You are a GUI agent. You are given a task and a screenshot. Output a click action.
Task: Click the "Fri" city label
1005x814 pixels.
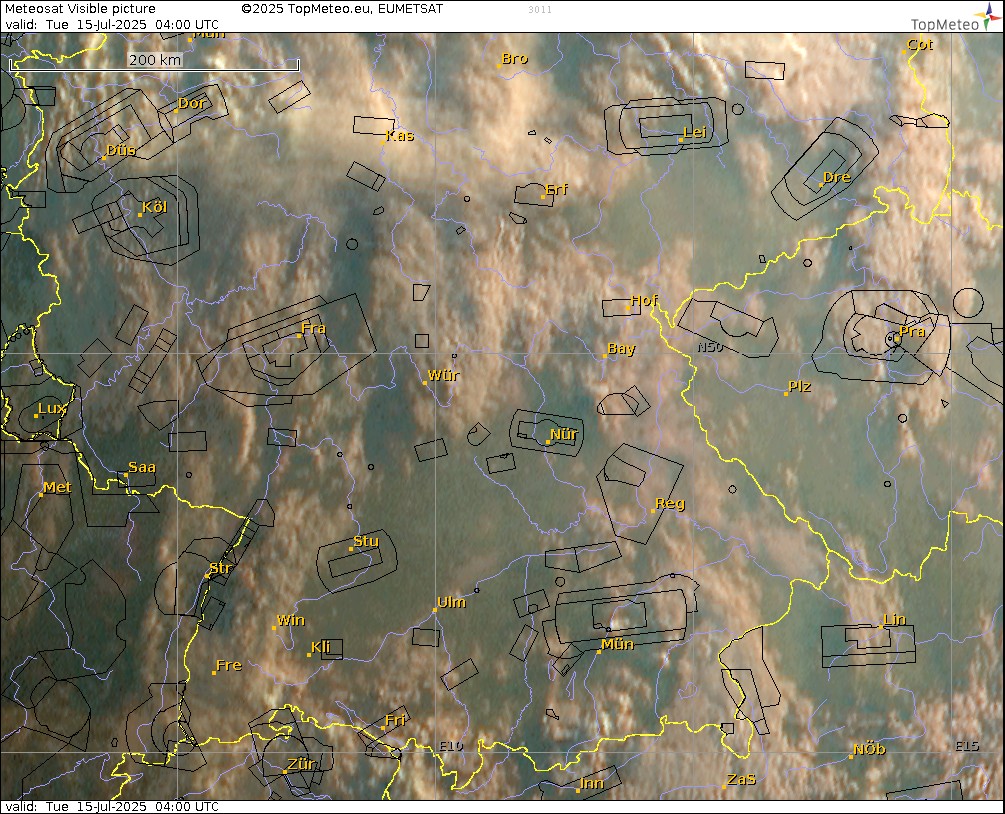pos(395,720)
